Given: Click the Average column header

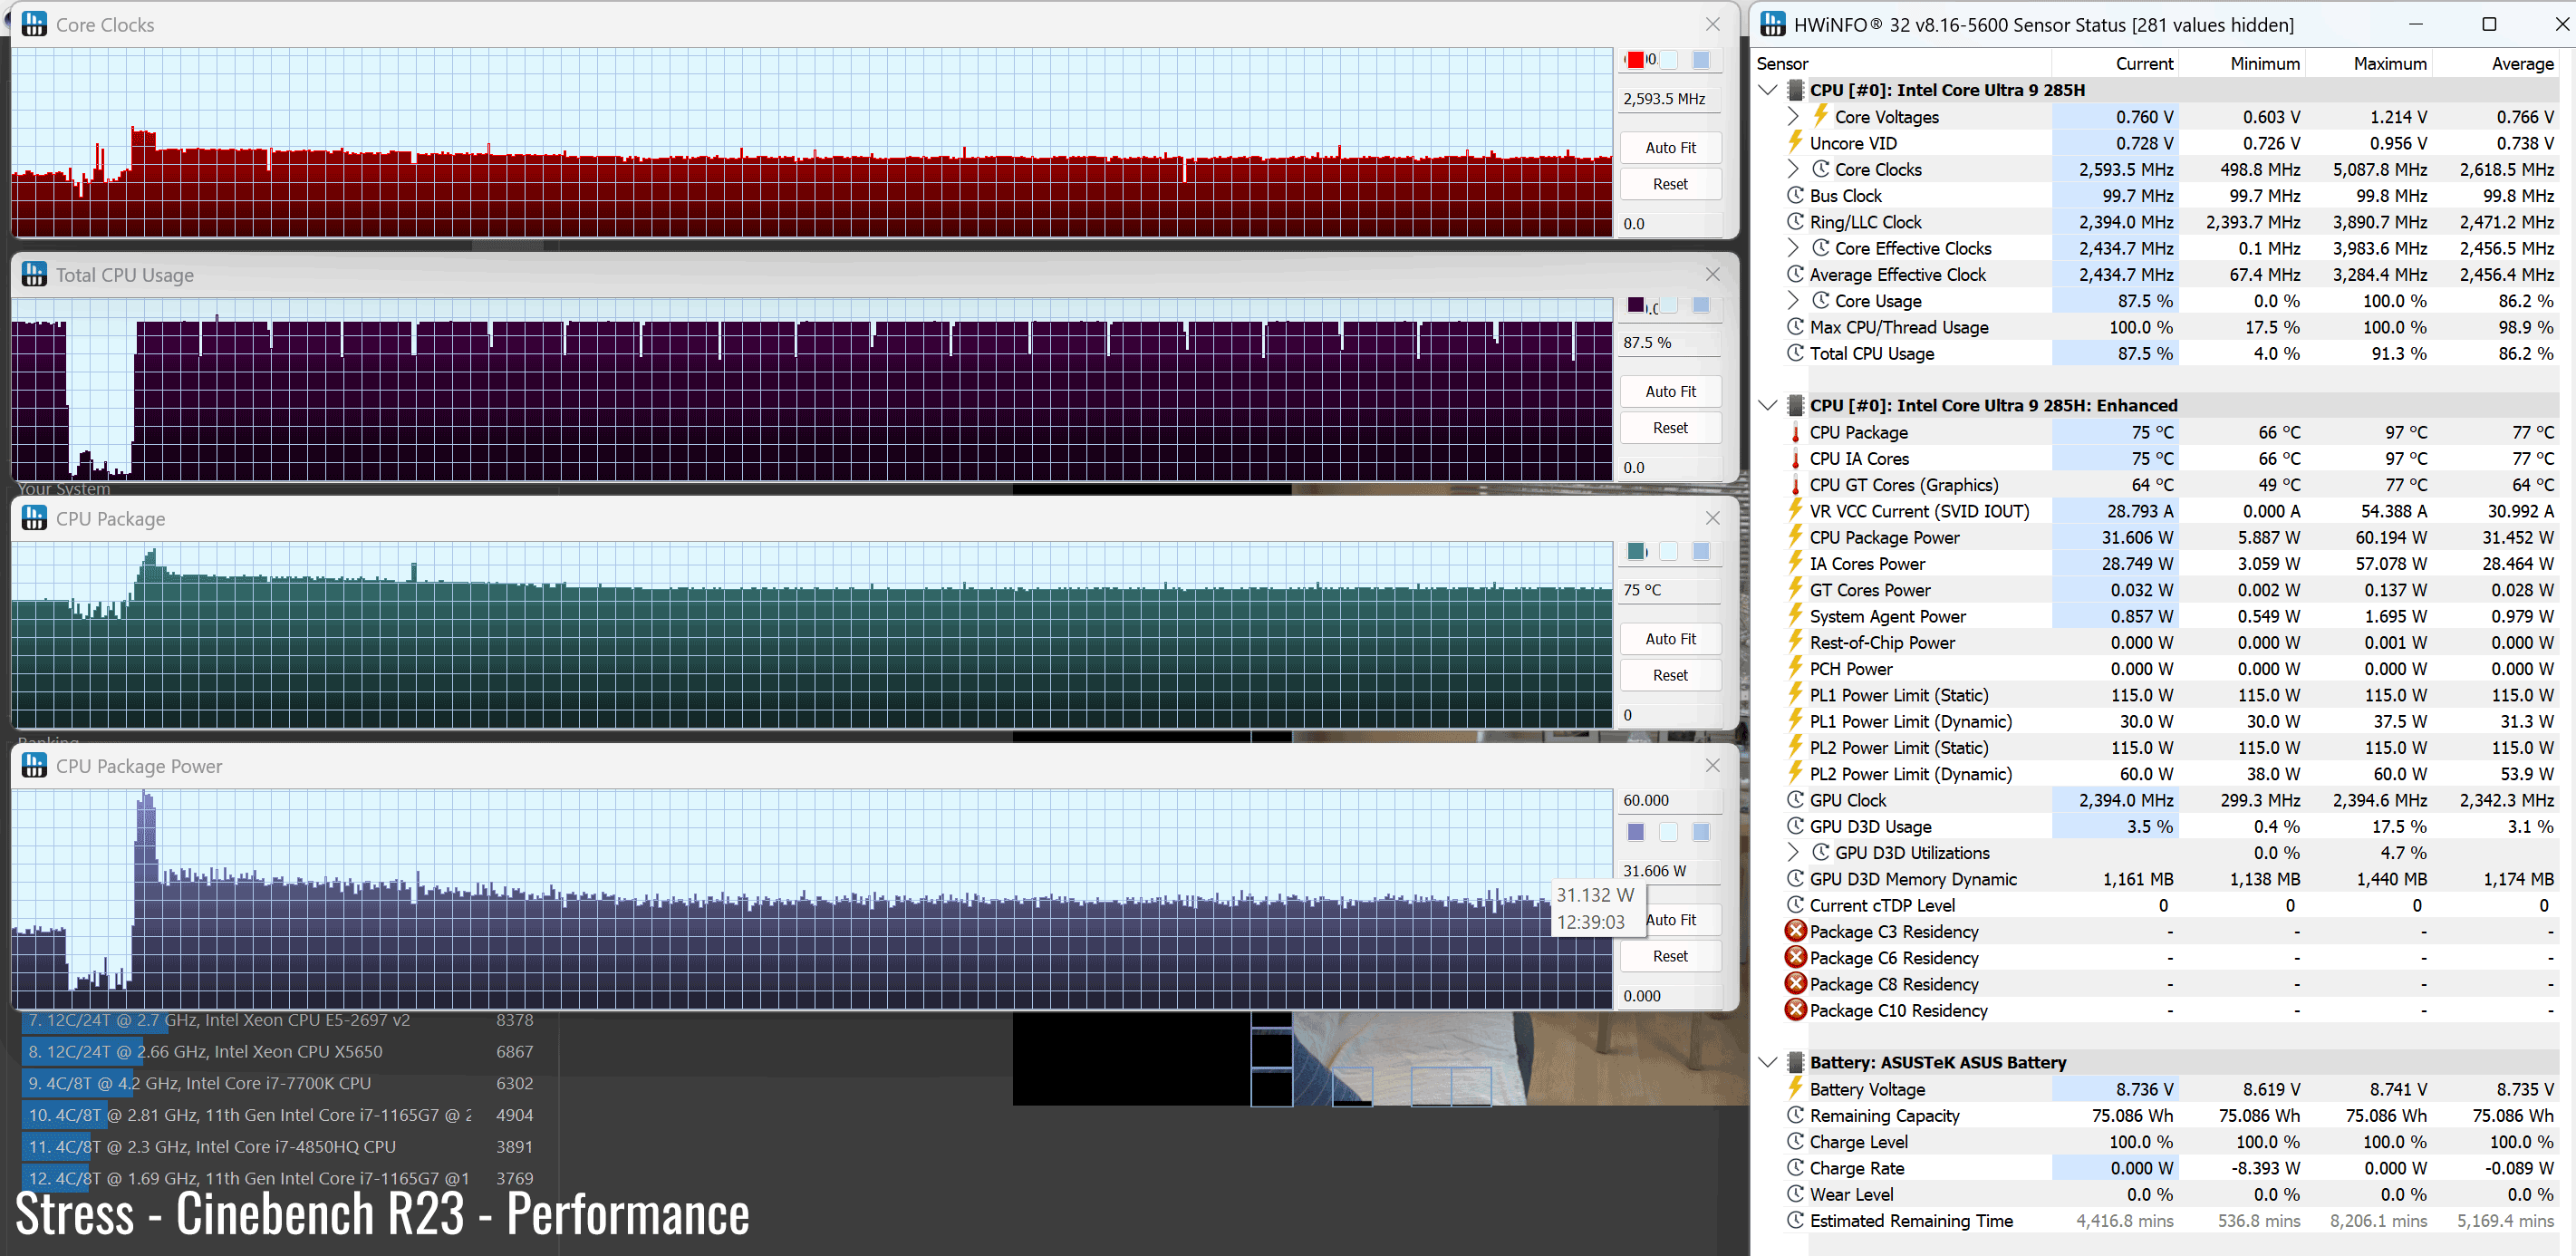Looking at the screenshot, I should pyautogui.click(x=2496, y=63).
